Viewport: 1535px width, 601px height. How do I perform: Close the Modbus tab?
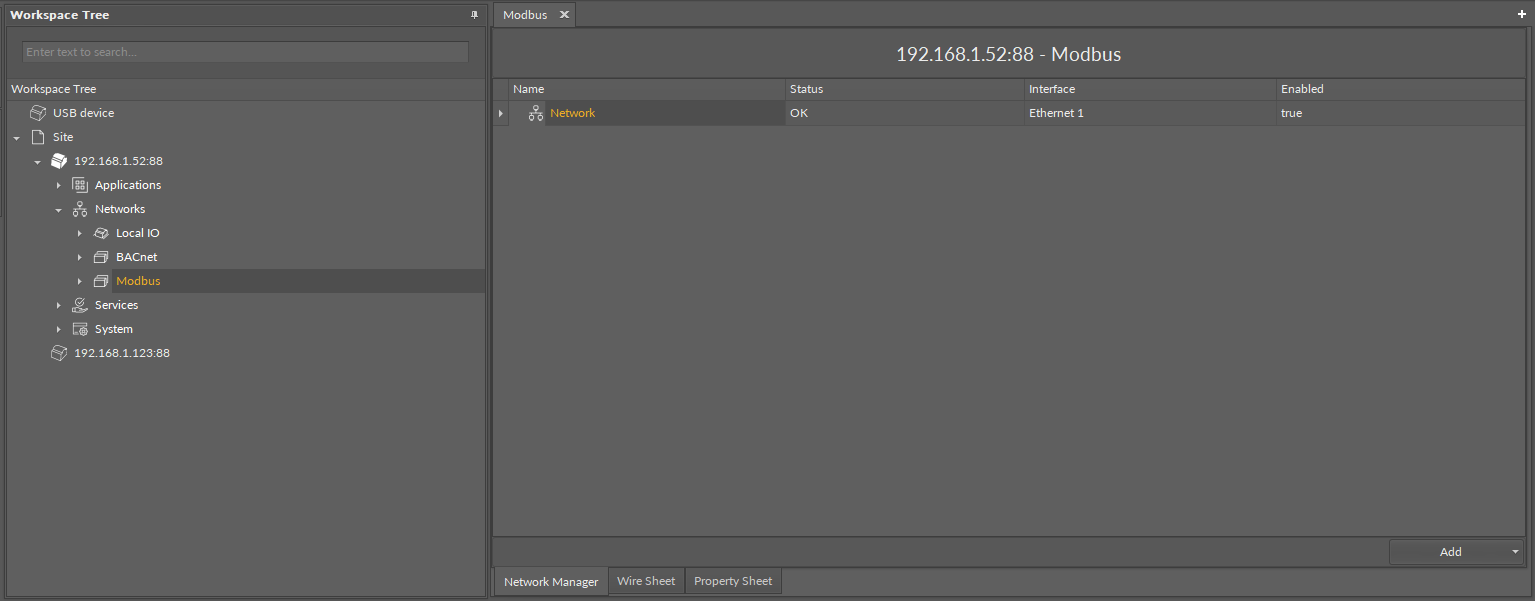tap(564, 15)
